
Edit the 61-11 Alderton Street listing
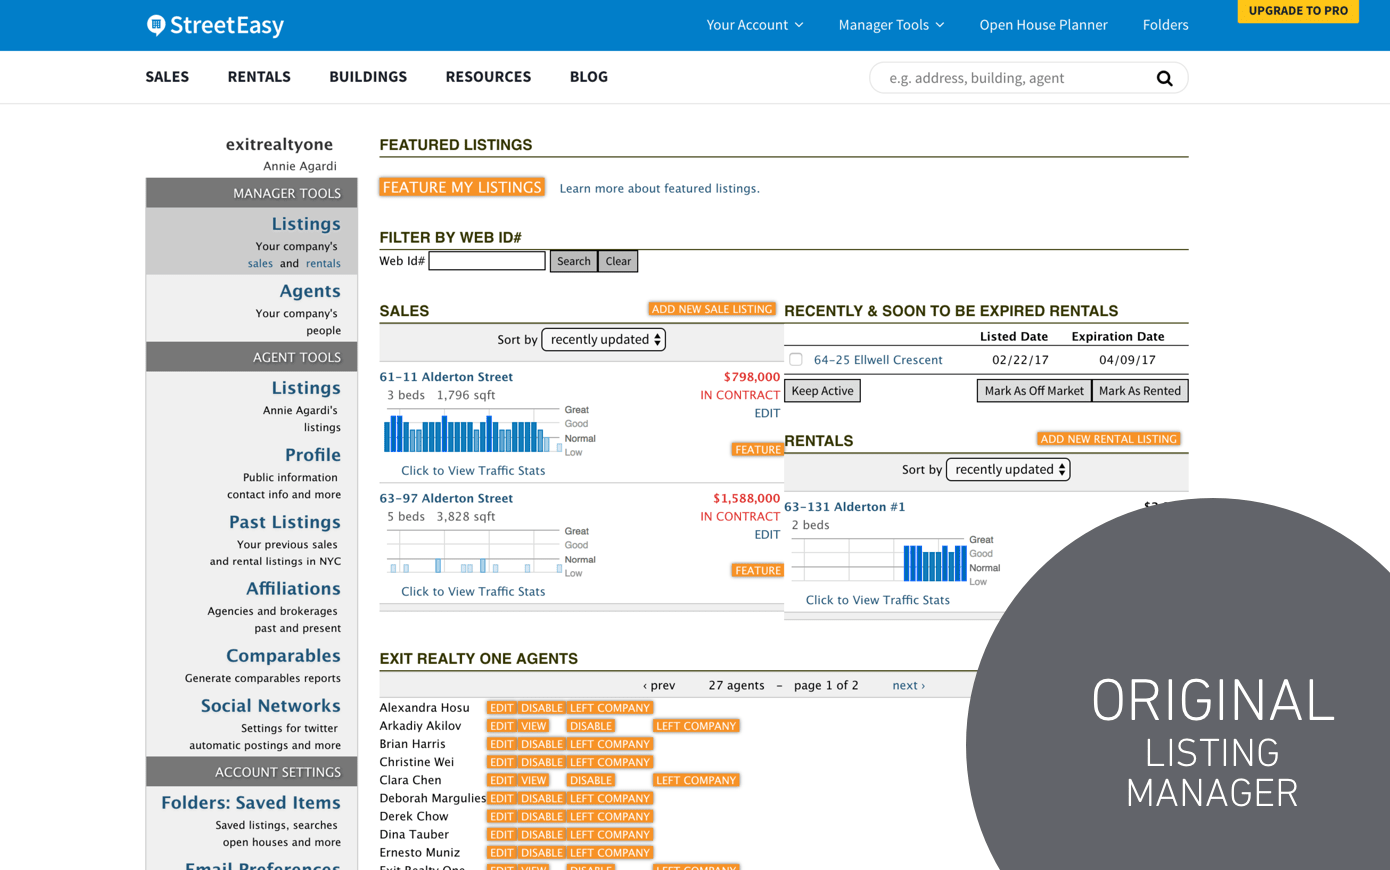click(x=767, y=413)
